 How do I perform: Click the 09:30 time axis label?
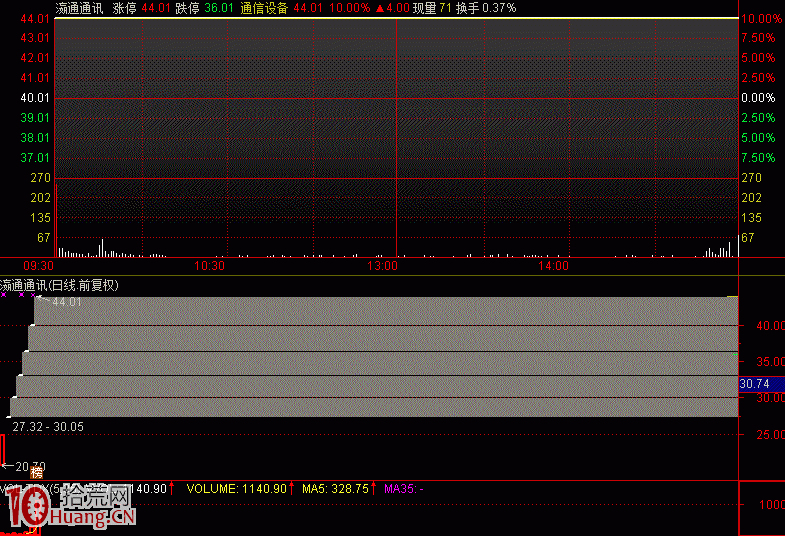39,266
